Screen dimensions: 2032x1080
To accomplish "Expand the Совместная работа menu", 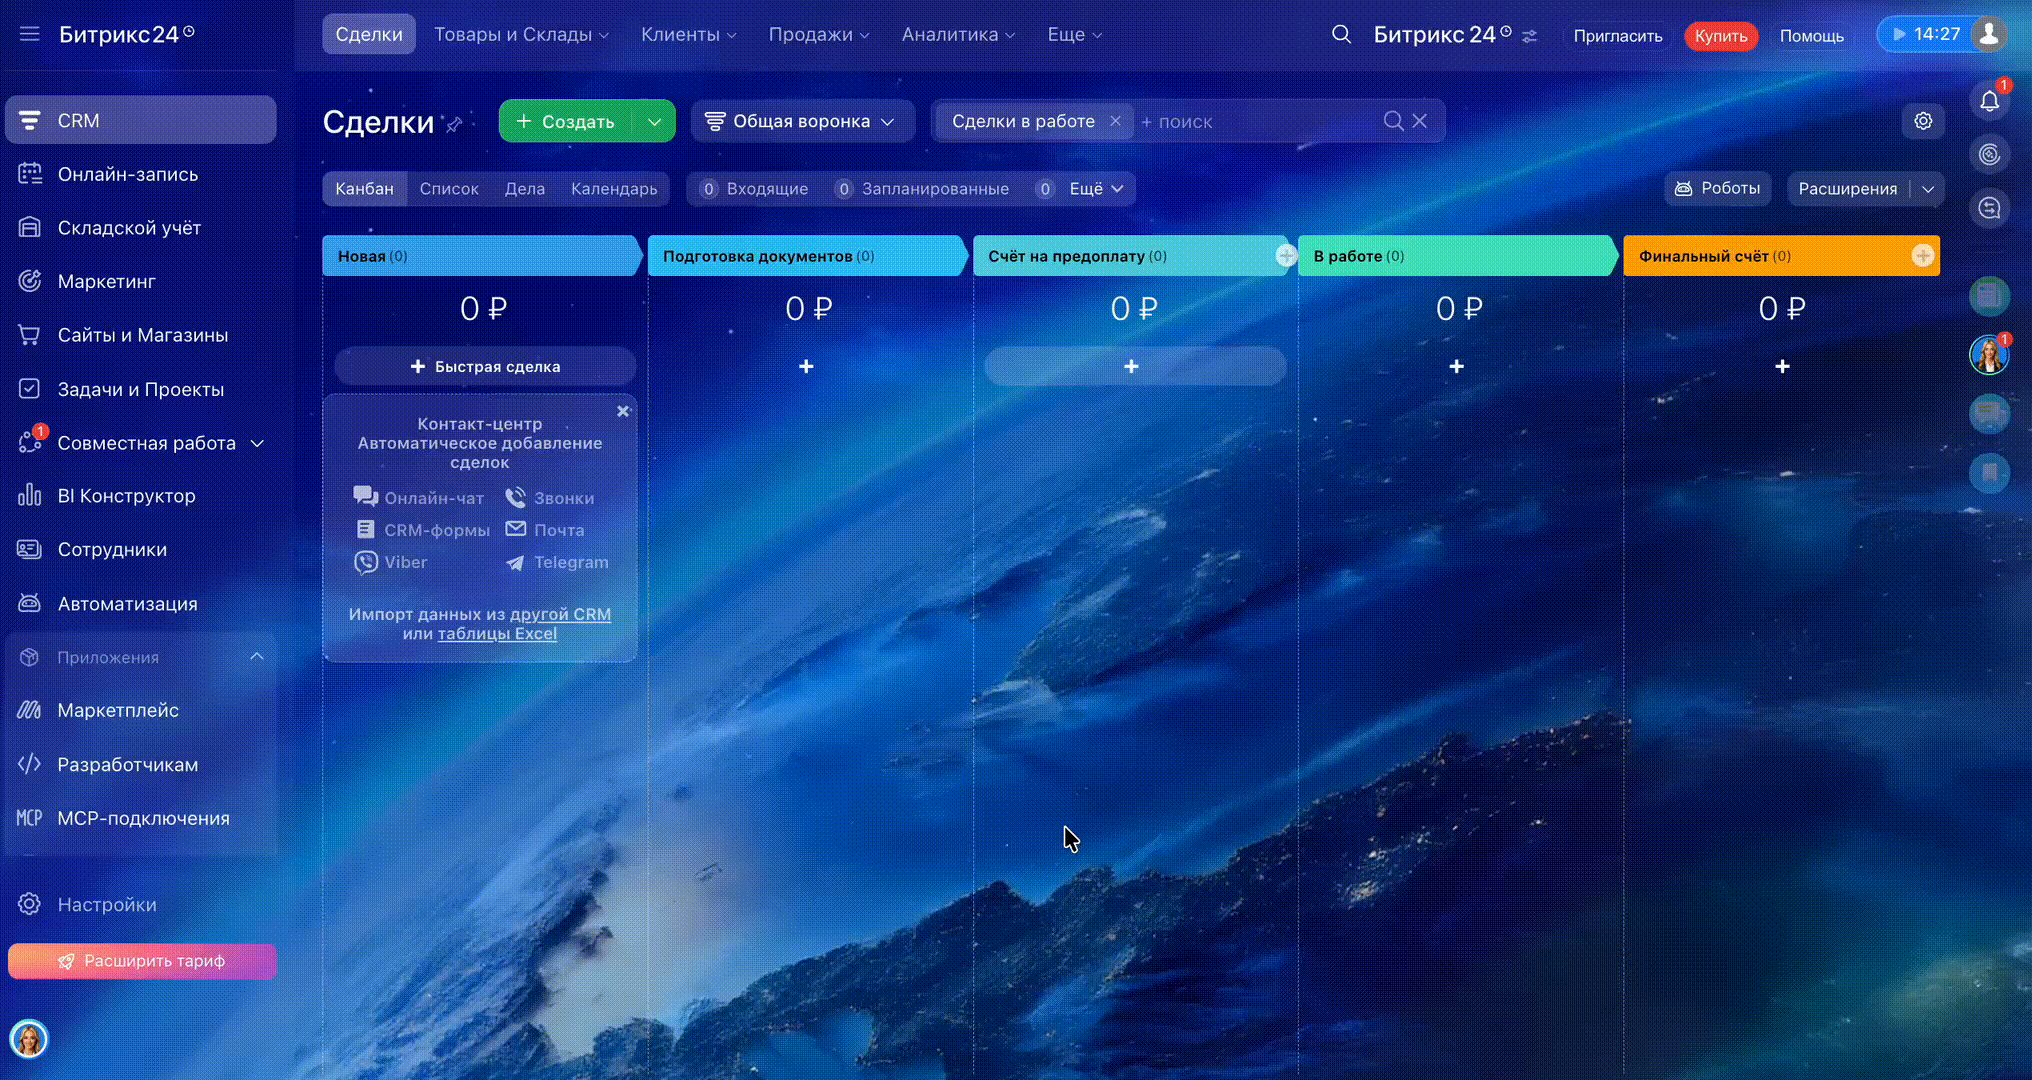I will (x=257, y=443).
